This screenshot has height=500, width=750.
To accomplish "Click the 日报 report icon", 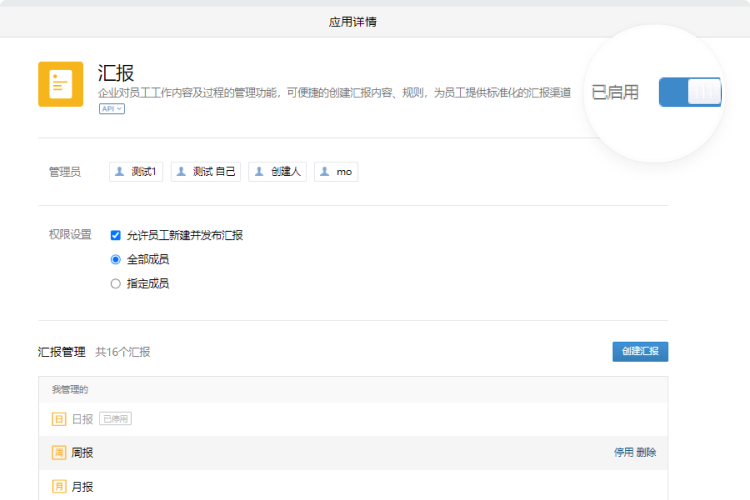I will click(58, 419).
